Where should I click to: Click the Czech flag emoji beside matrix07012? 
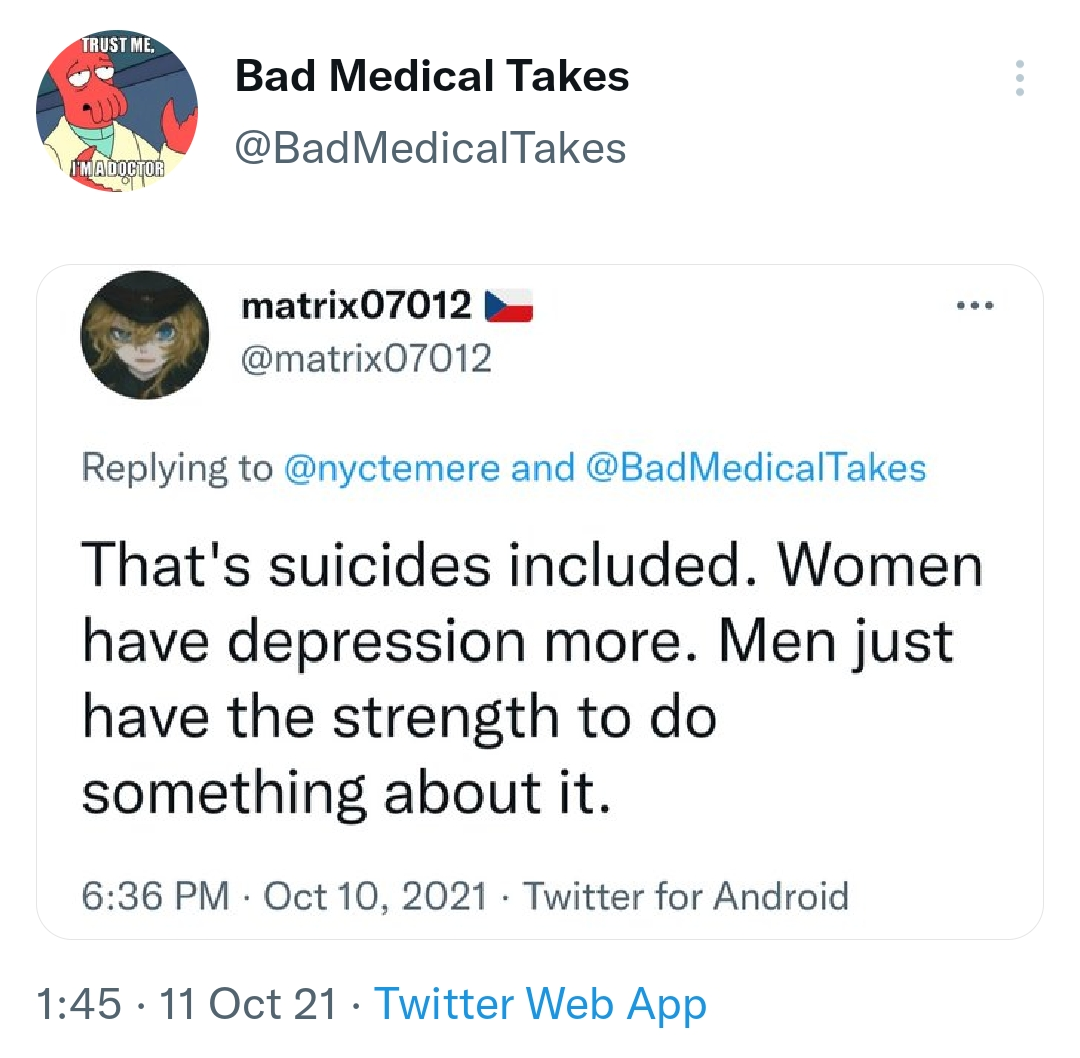click(x=509, y=306)
